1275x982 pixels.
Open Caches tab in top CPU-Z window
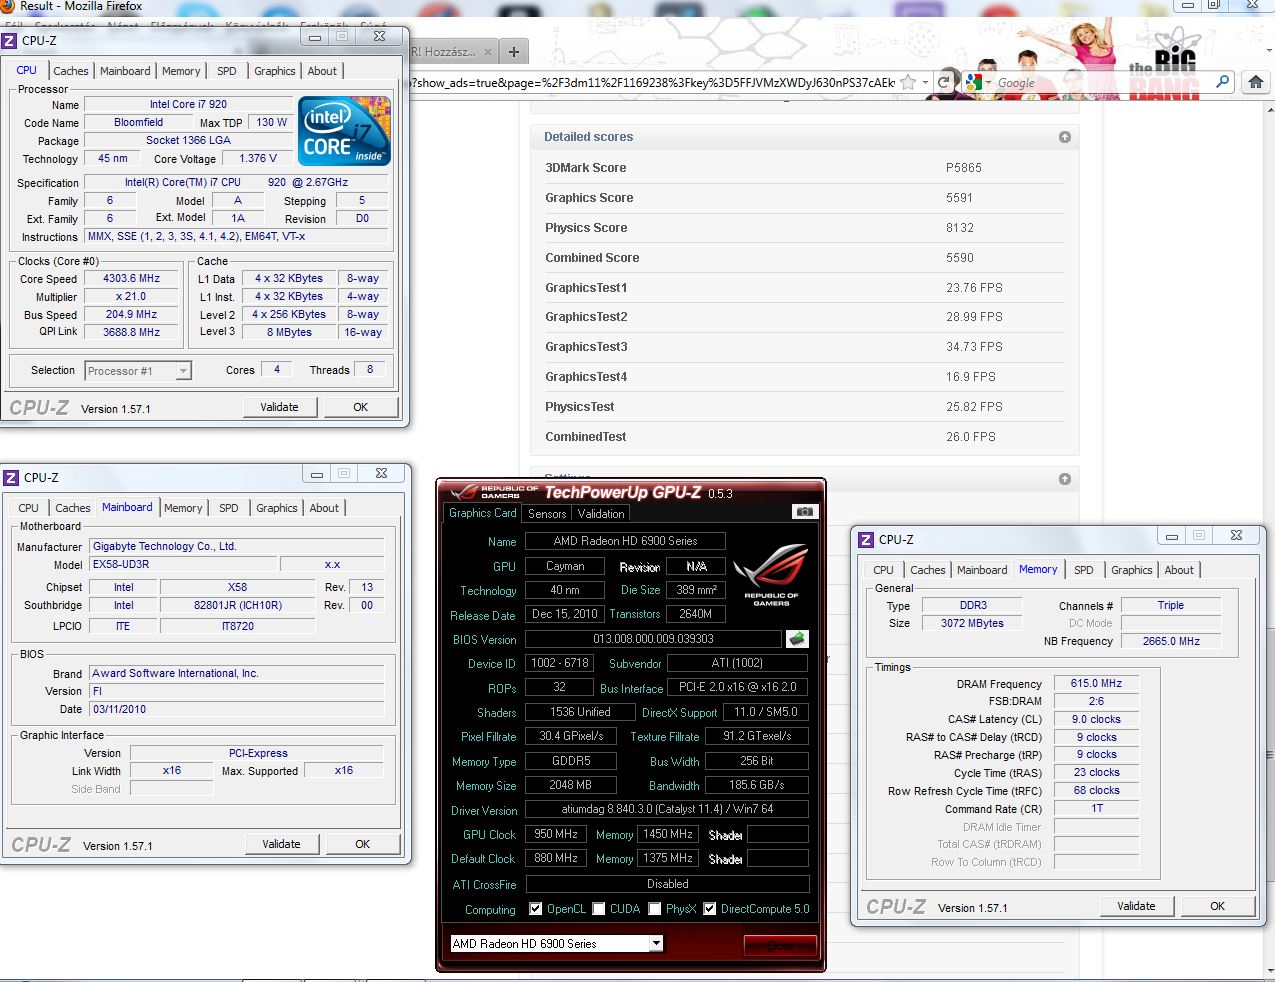[x=71, y=71]
